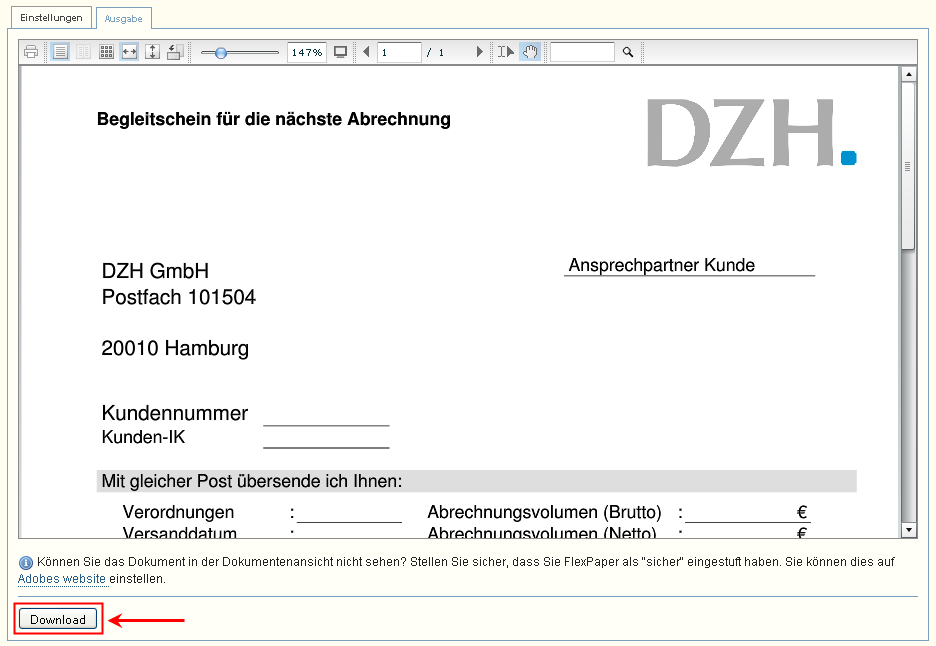Click the scrollbar down arrow
This screenshot has height=646, width=936.
[908, 530]
